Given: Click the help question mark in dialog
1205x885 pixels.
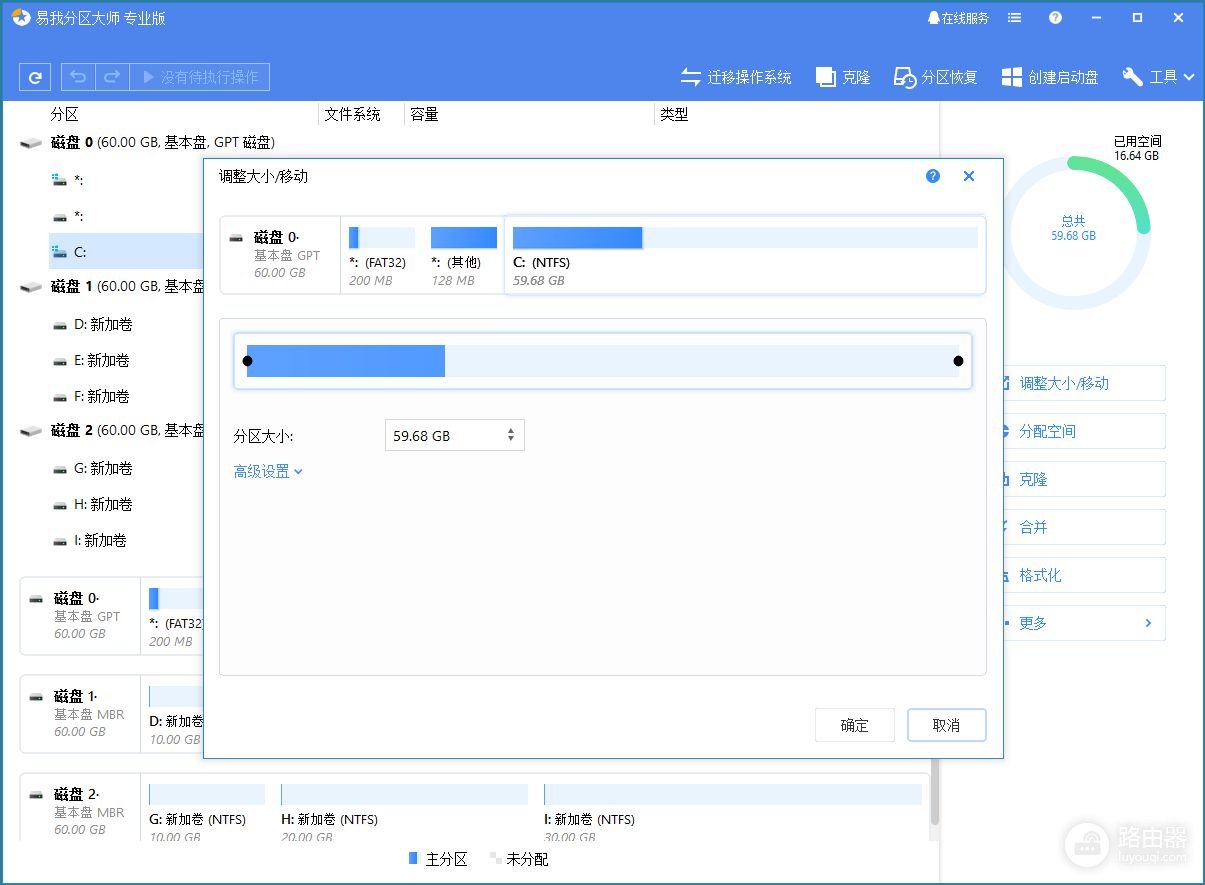Looking at the screenshot, I should 933,176.
